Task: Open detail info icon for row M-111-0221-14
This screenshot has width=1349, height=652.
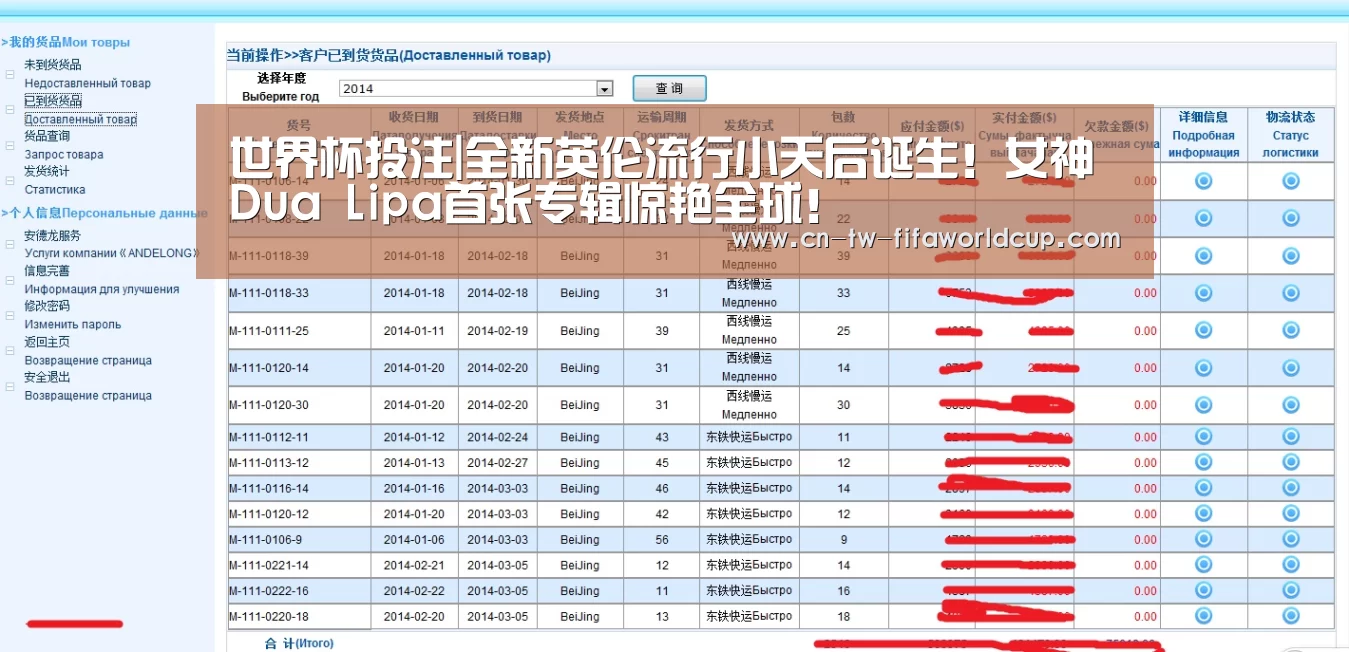Action: 1204,565
